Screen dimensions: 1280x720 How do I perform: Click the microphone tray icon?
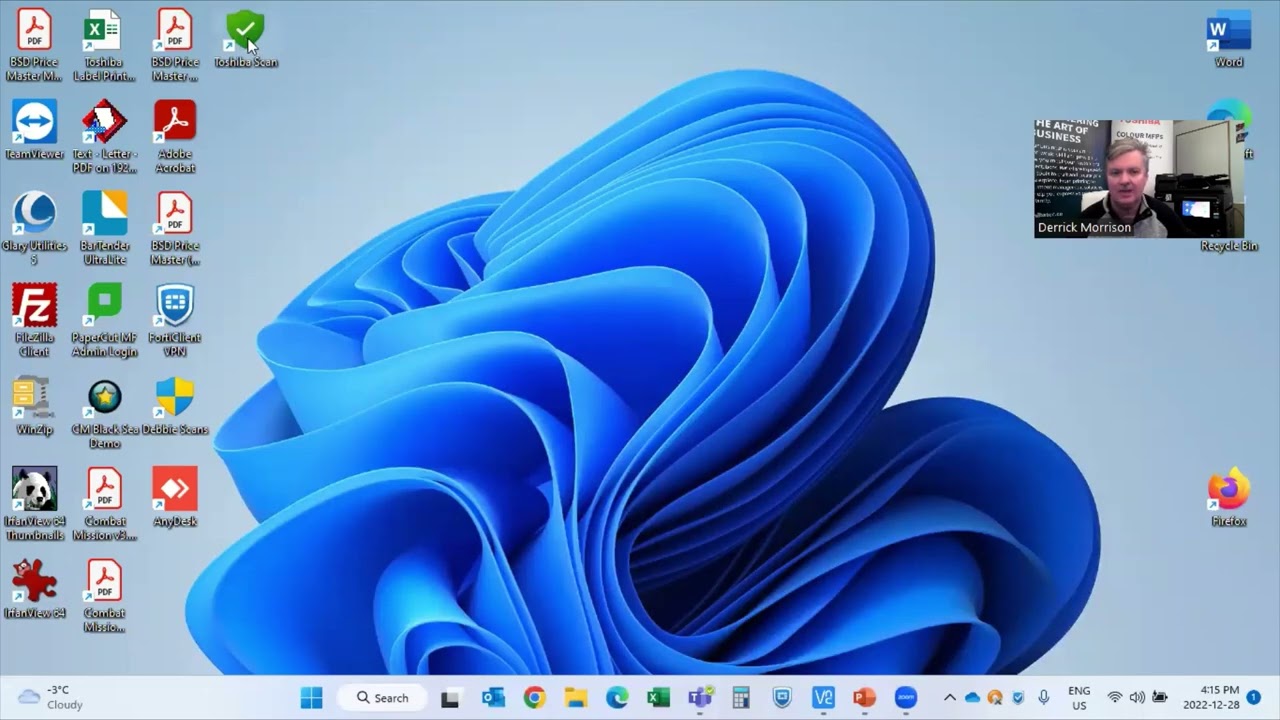[1043, 697]
